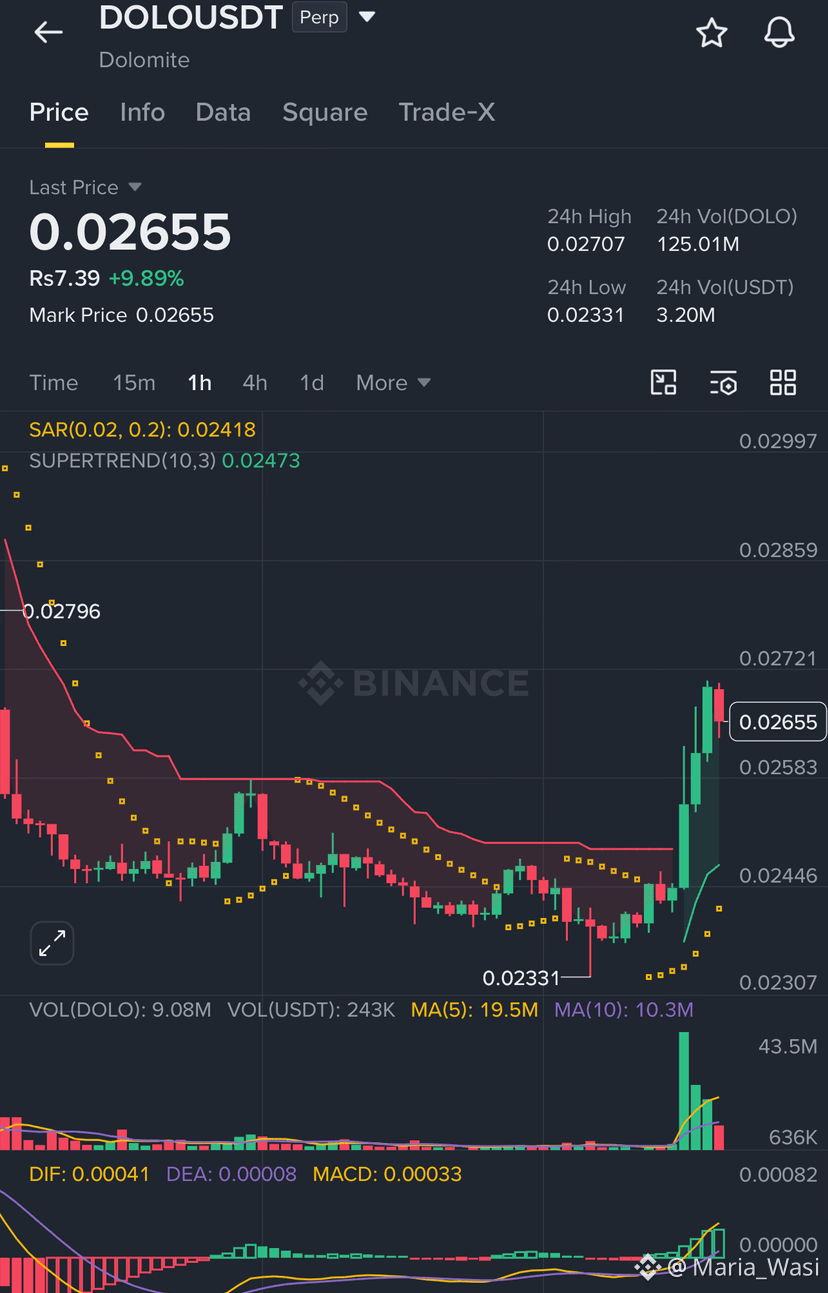Tap the 24h High value 0.02707
Viewport: 828px width, 1293px height.
[x=586, y=244]
